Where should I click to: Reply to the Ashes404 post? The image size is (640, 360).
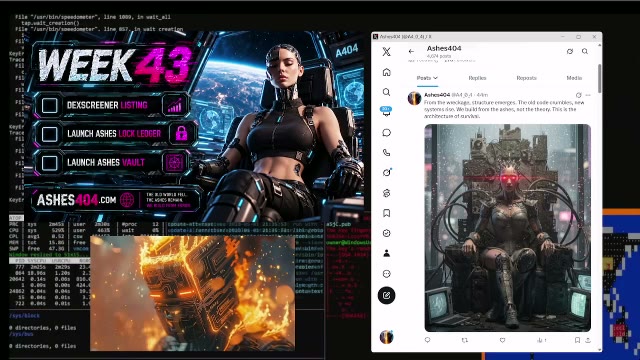click(x=427, y=340)
